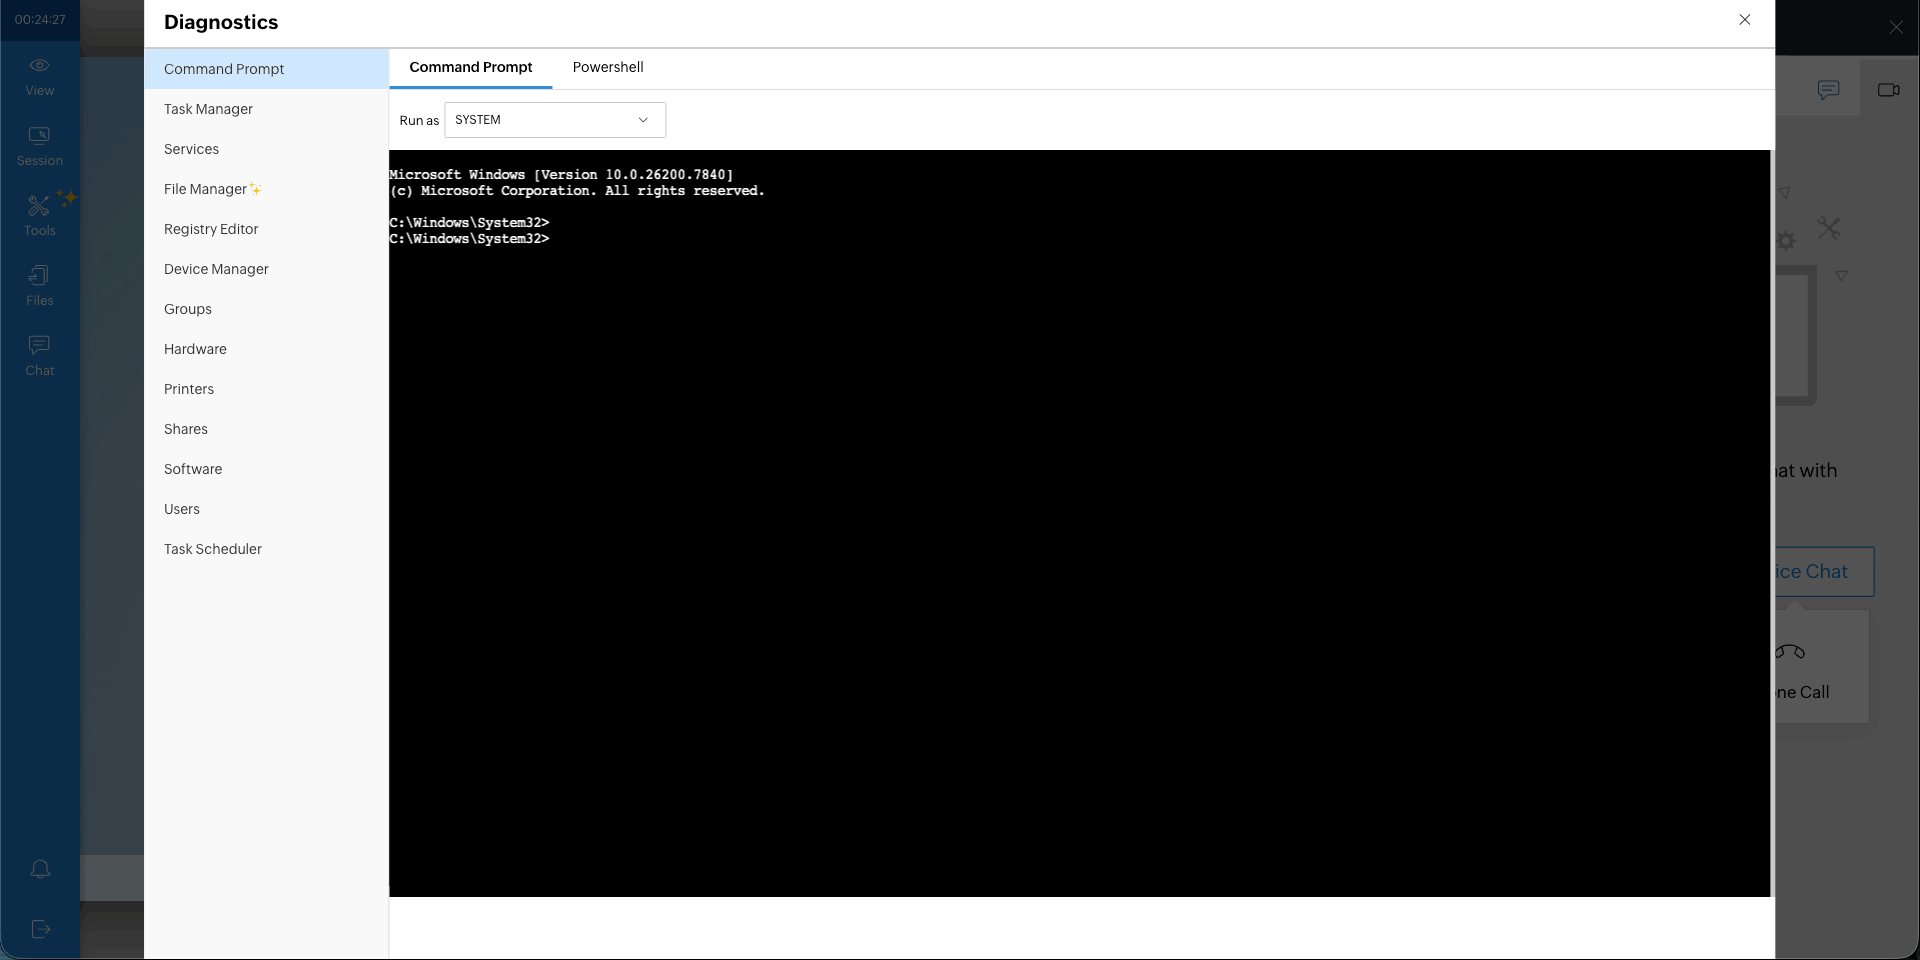Click the video camera icon behind the dialog
This screenshot has height=960, width=1920.
click(1889, 90)
